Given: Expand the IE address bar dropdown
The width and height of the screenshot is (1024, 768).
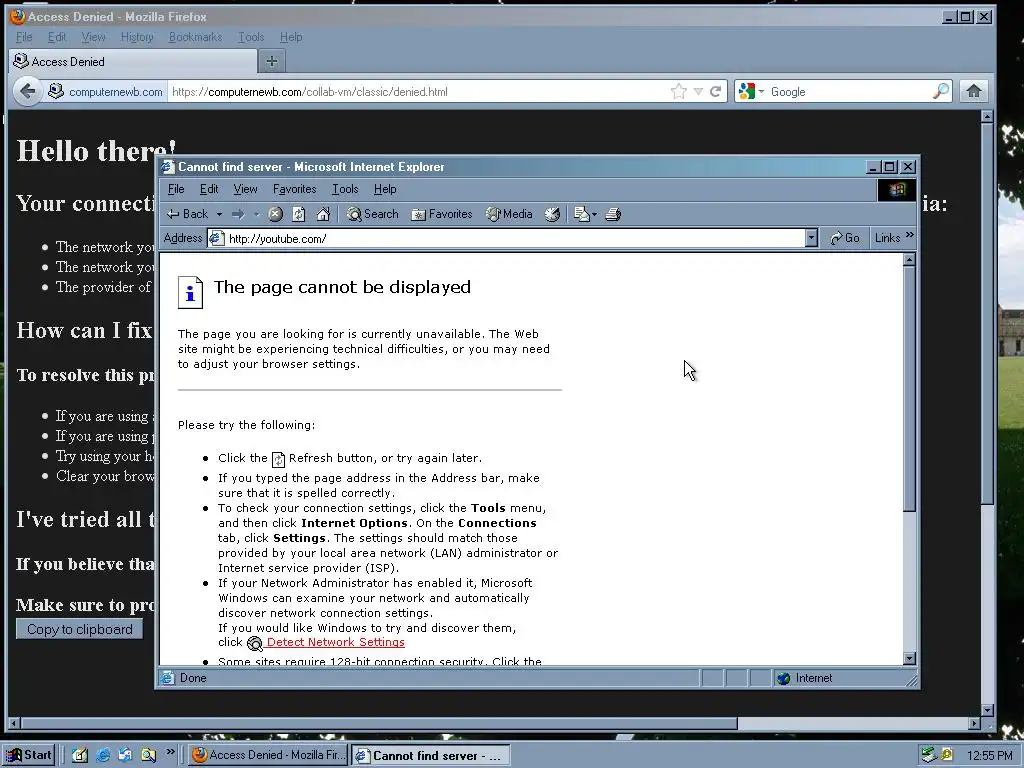Looking at the screenshot, I should 812,238.
